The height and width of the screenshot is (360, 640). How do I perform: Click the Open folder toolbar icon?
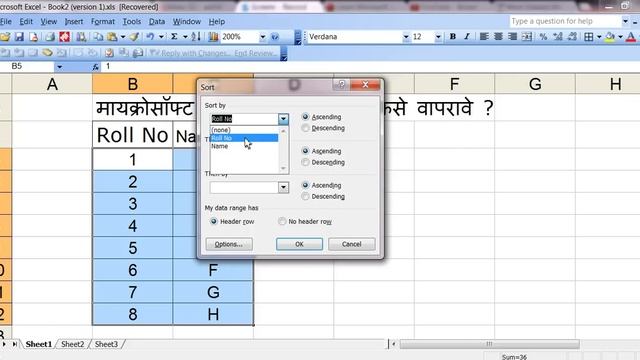pos(5,37)
